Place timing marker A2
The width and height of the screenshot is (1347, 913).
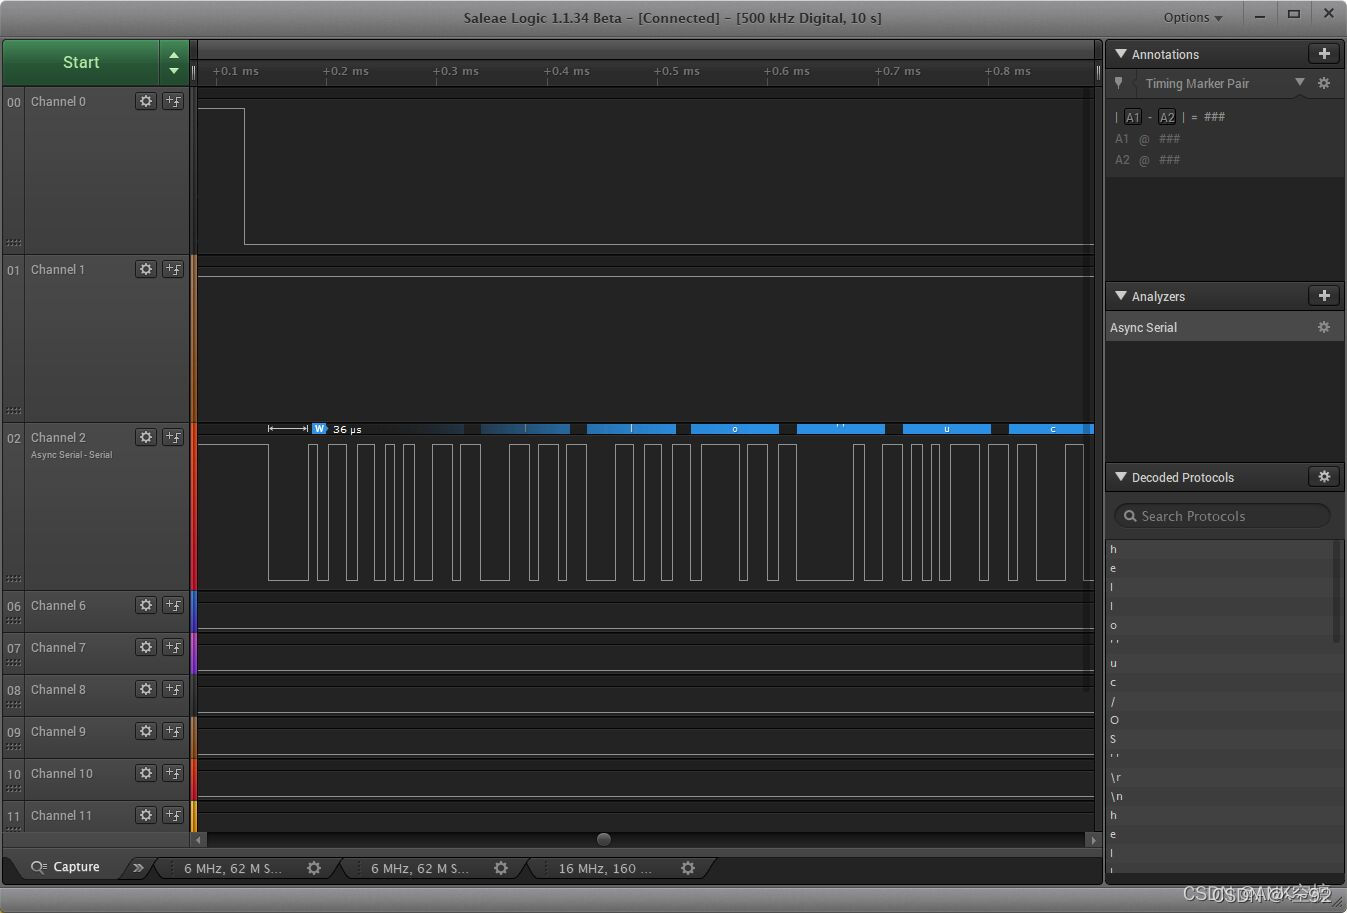[1167, 117]
